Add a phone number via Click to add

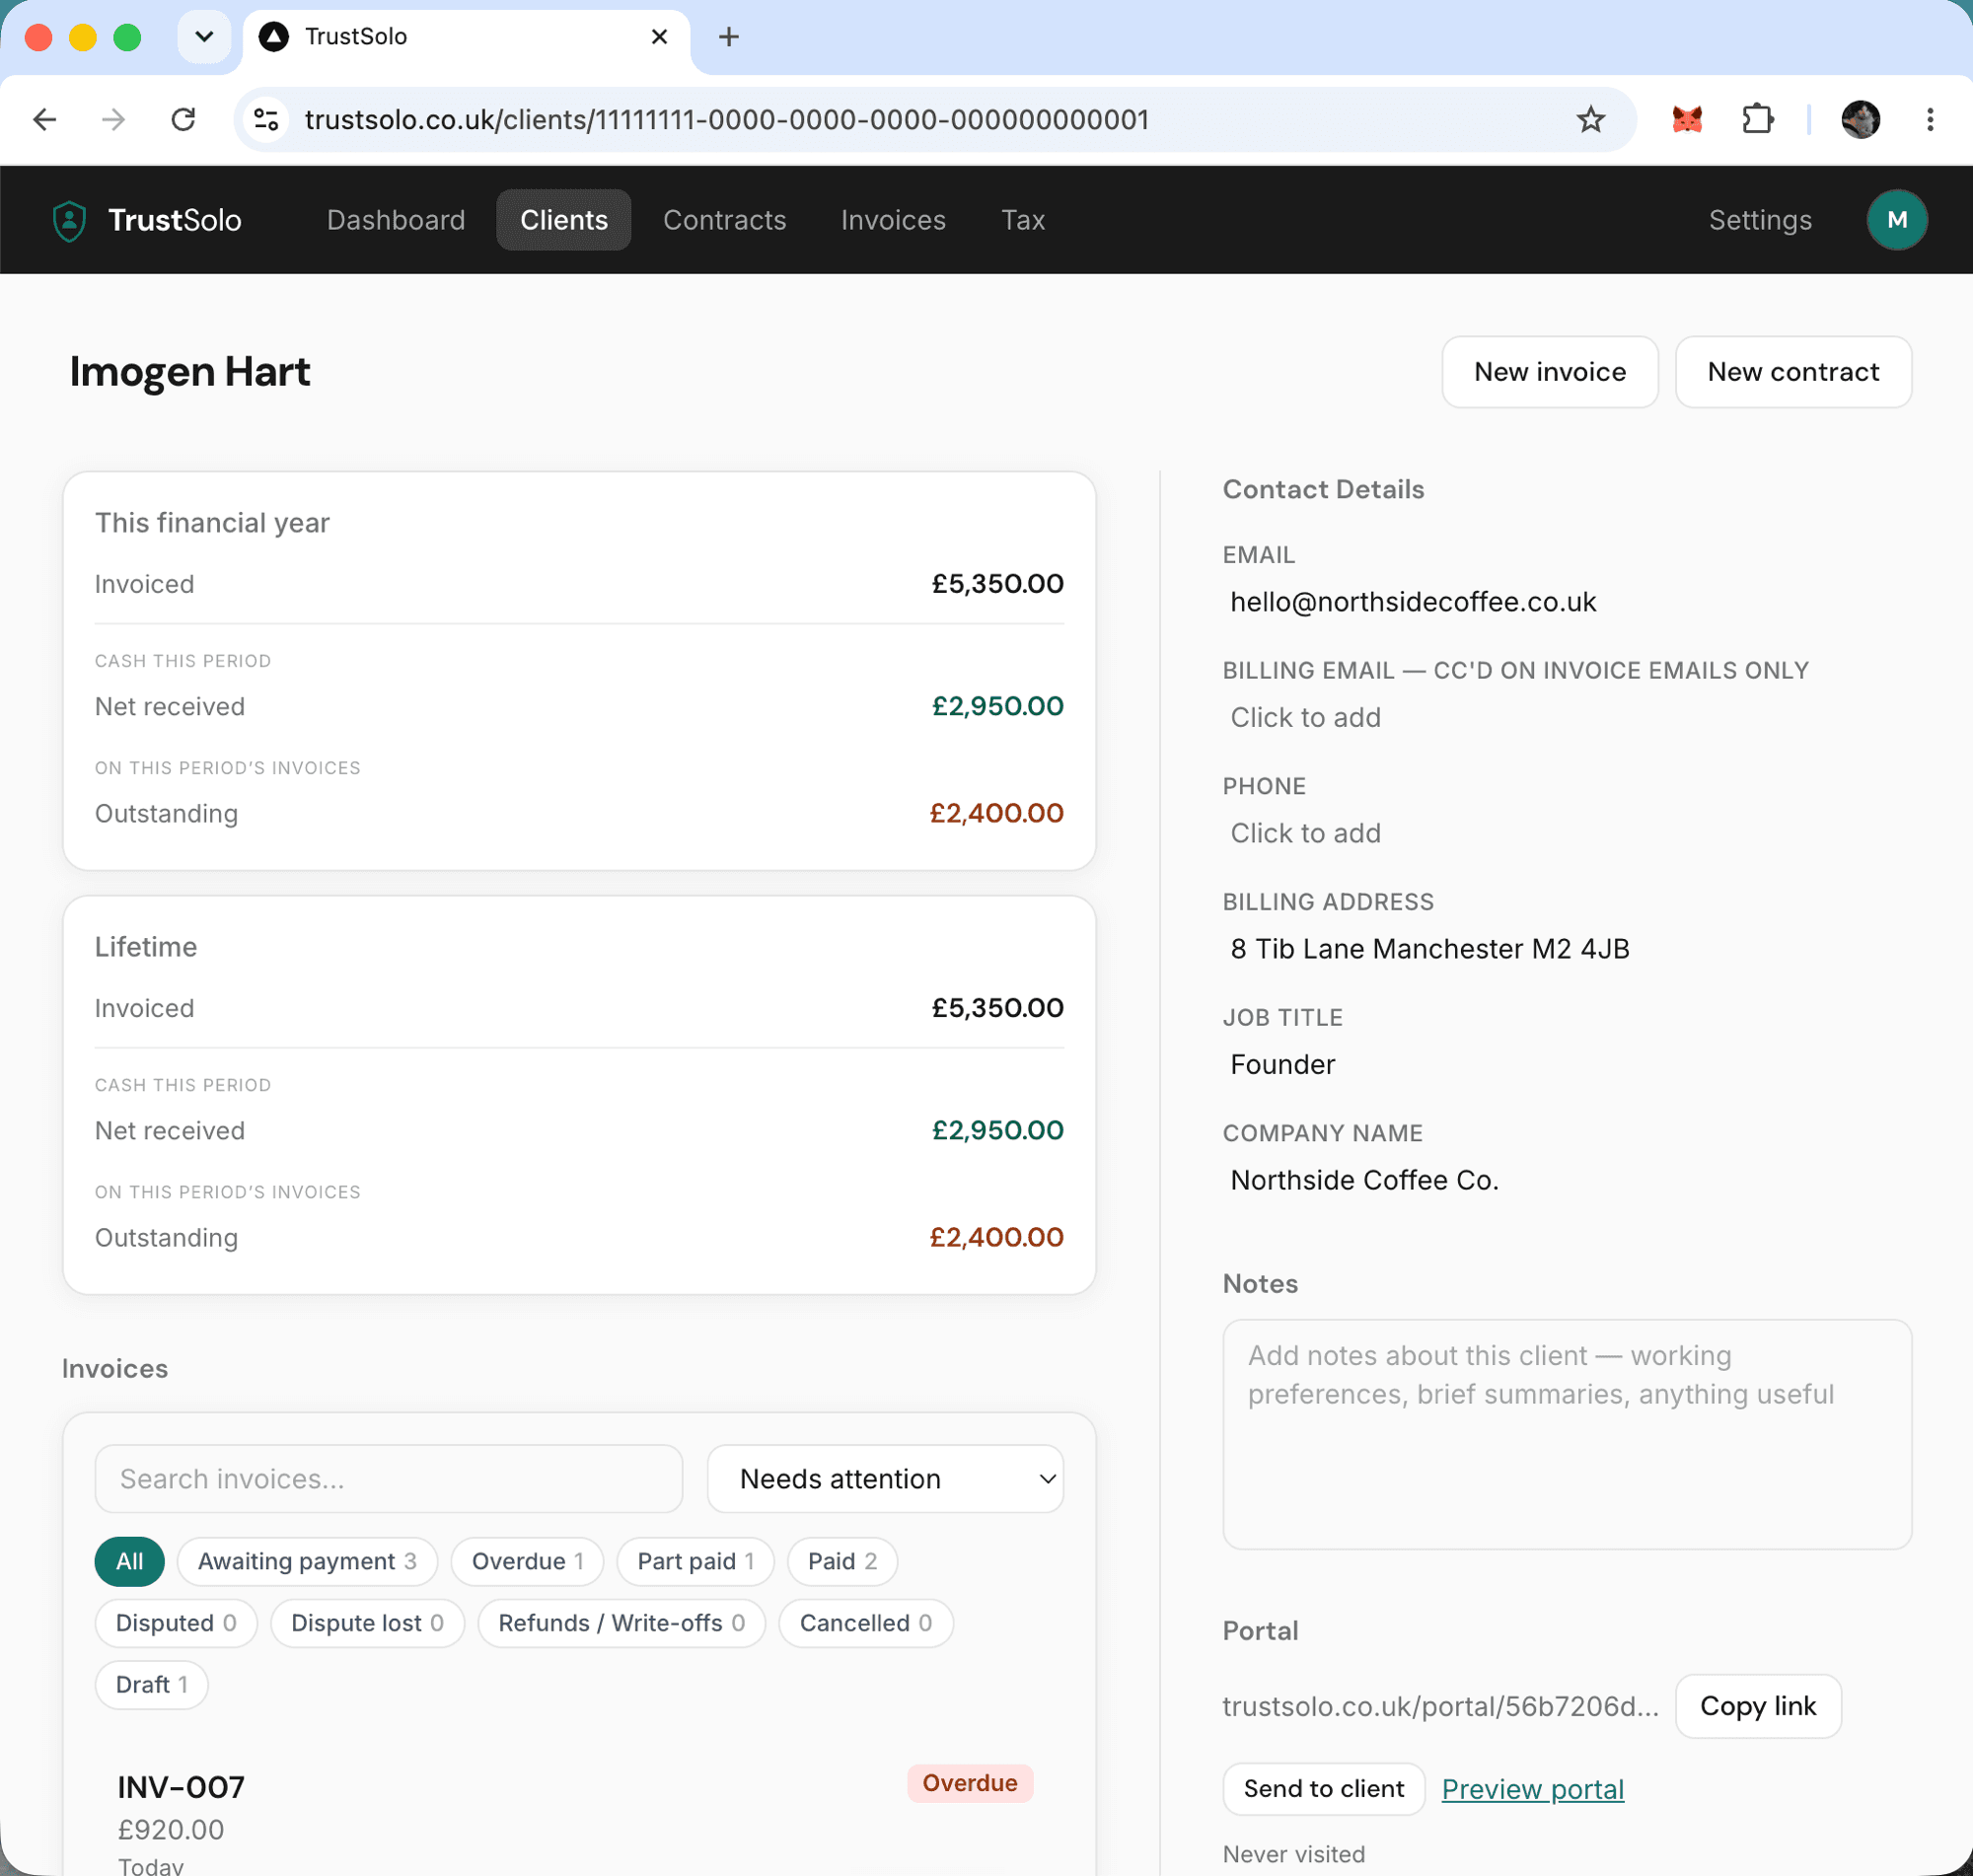coord(1304,833)
